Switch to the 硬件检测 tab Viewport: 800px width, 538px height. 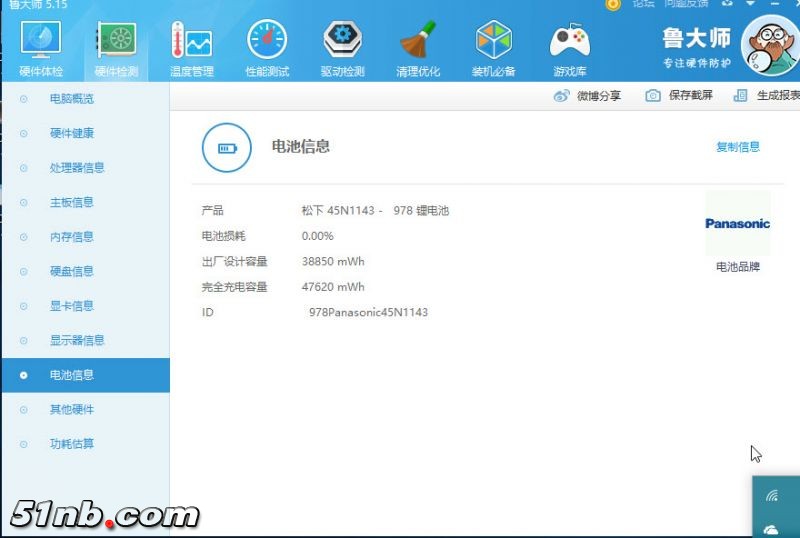click(116, 48)
